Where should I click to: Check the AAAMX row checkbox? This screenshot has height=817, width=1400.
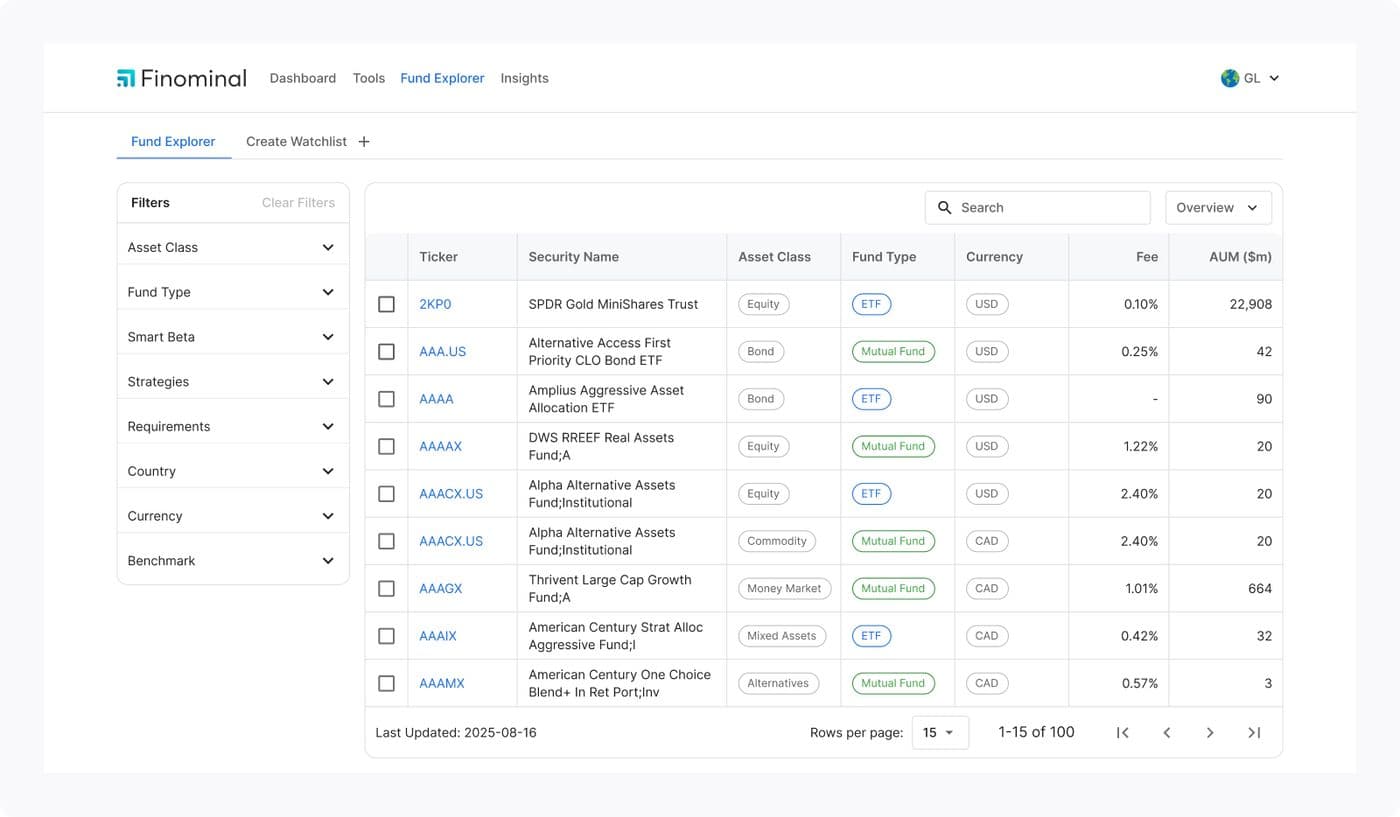[x=386, y=684]
